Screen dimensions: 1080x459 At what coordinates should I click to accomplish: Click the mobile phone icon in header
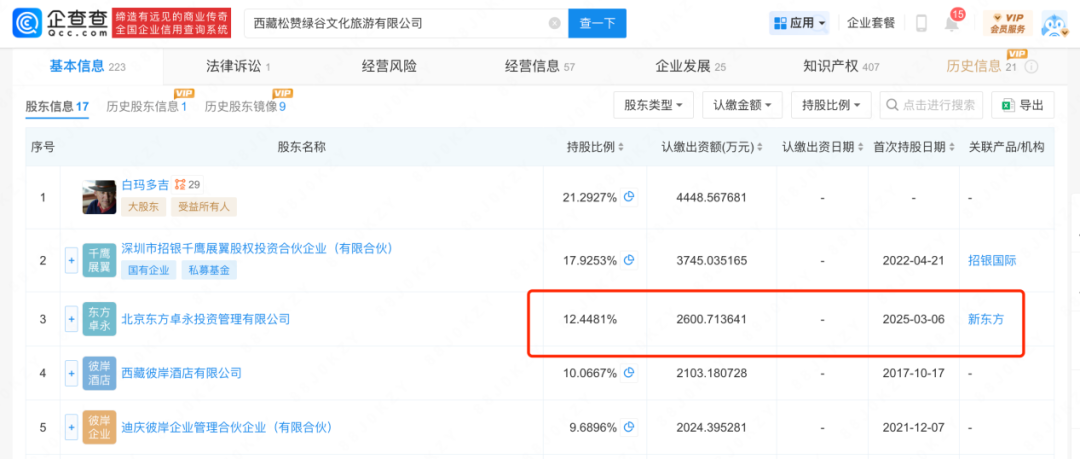click(x=921, y=23)
